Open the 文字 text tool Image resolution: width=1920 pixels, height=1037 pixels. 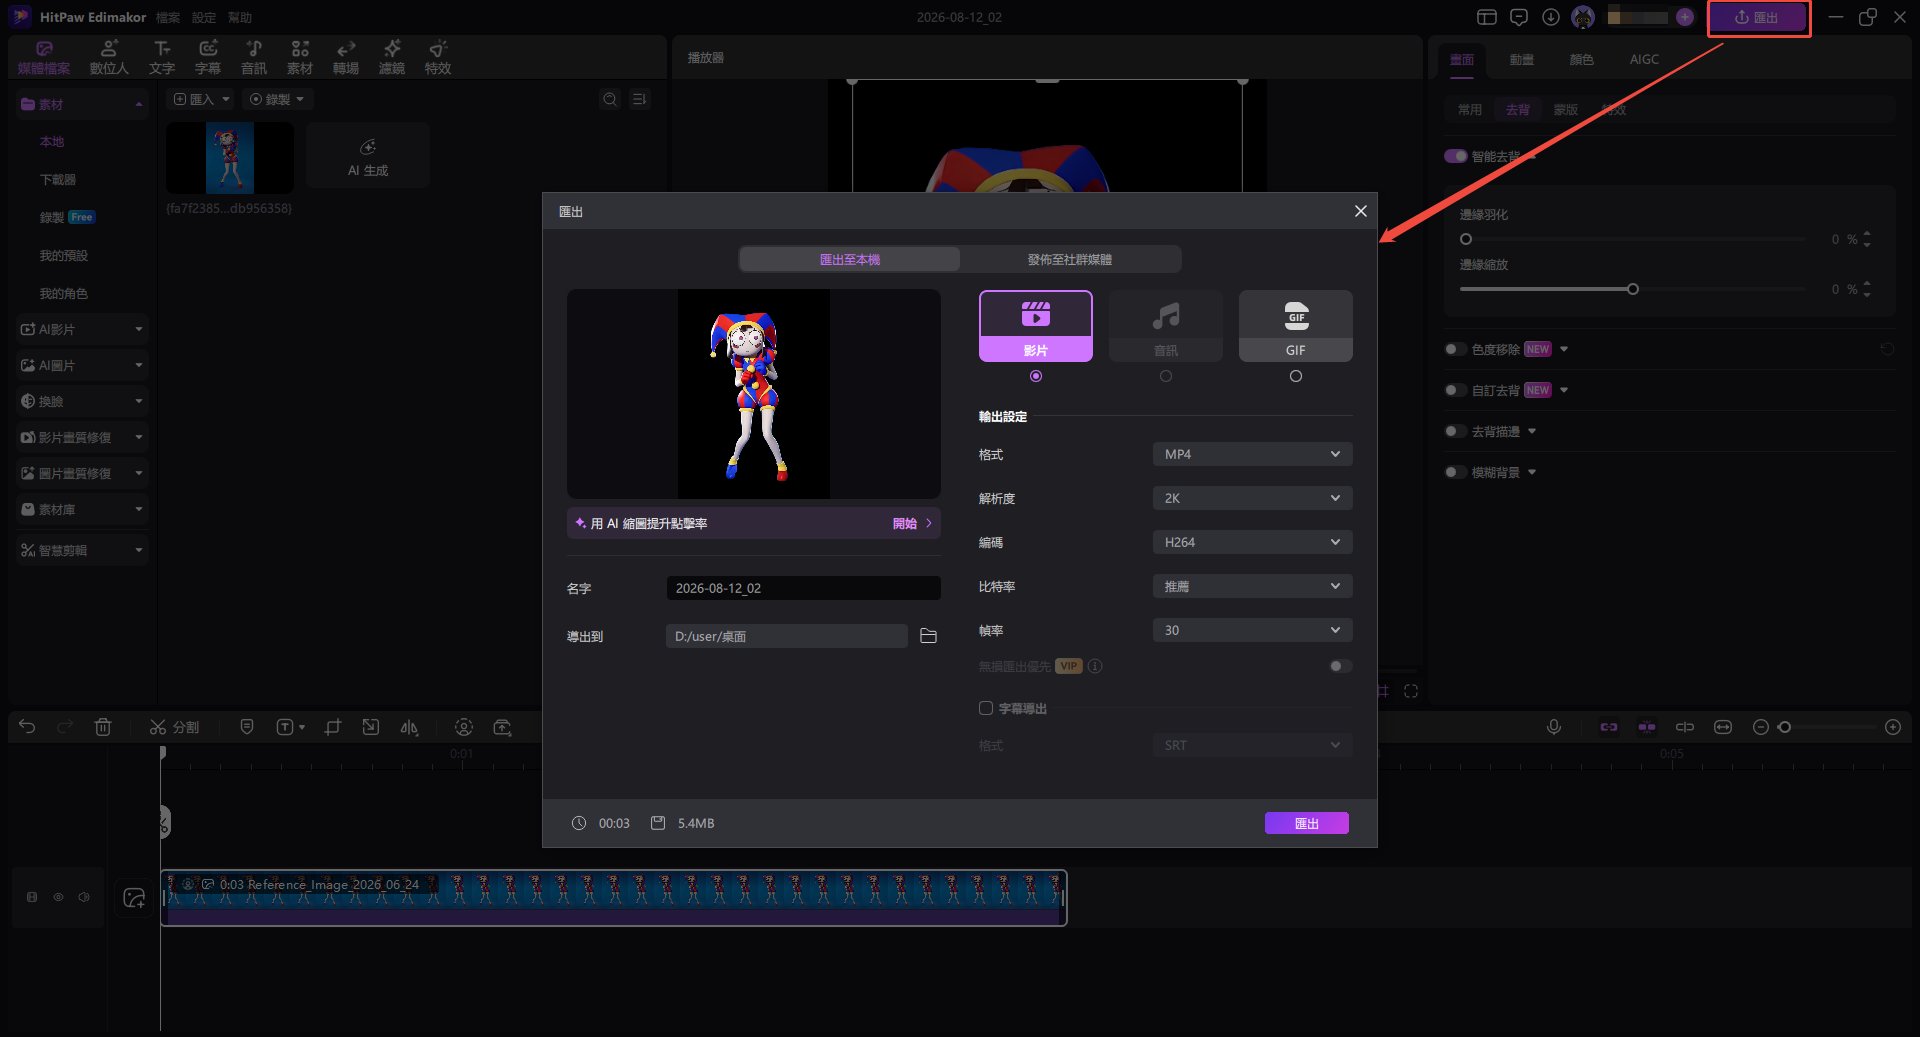point(162,58)
